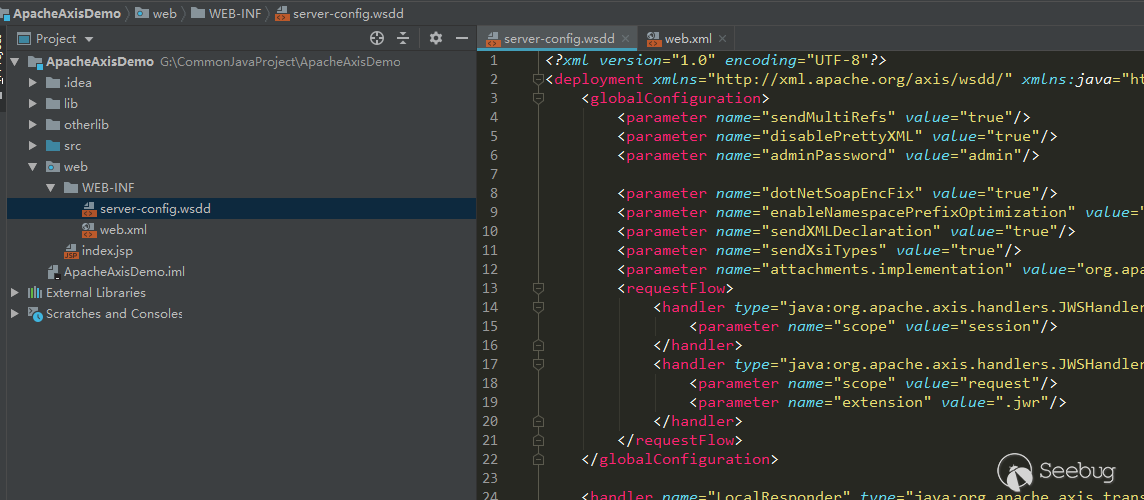
Task: Expand External Libraries node
Action: (x=15, y=293)
